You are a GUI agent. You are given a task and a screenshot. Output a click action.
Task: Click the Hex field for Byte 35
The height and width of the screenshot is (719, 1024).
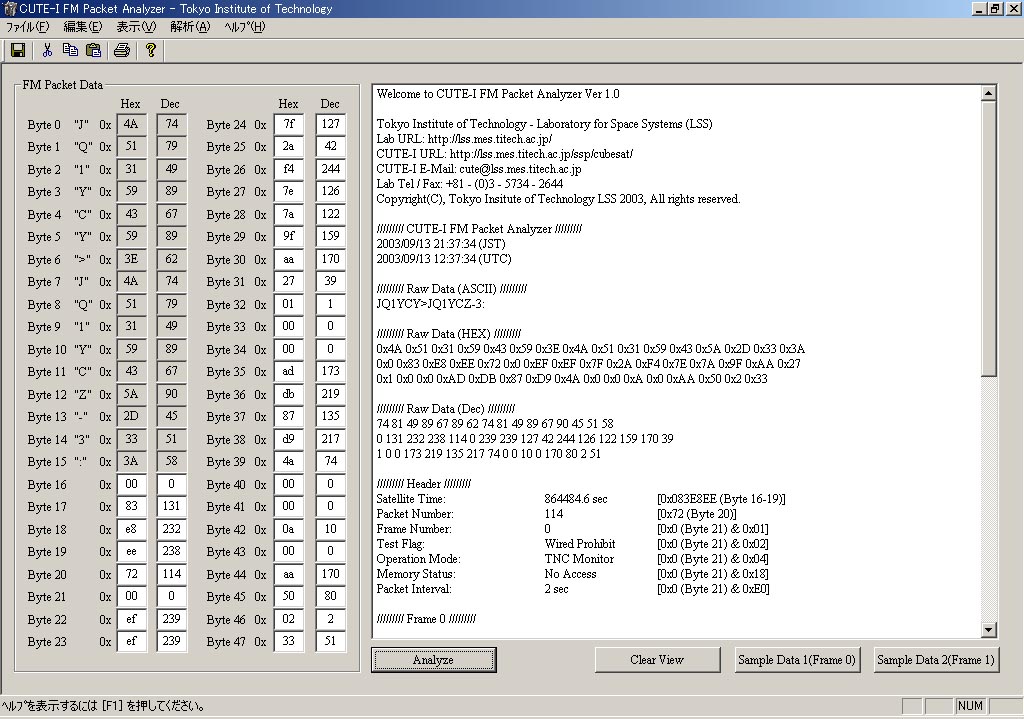click(x=289, y=372)
